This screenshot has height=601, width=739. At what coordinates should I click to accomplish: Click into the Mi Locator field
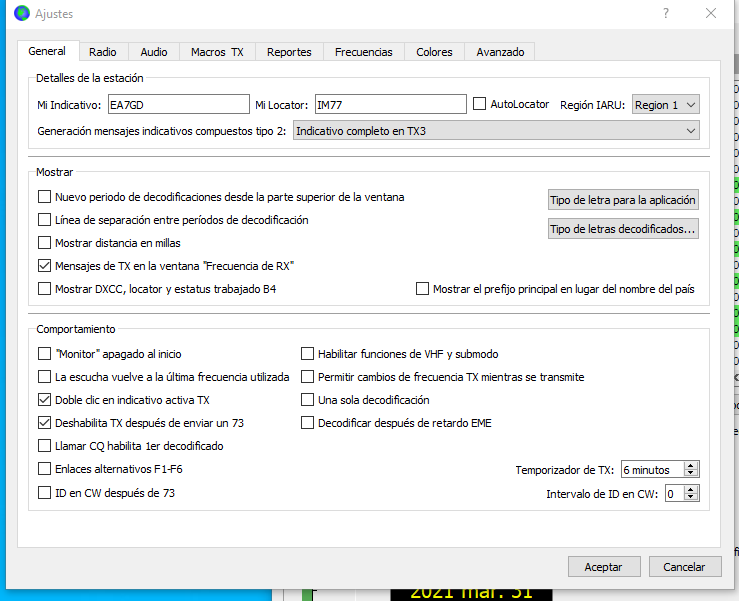point(388,104)
